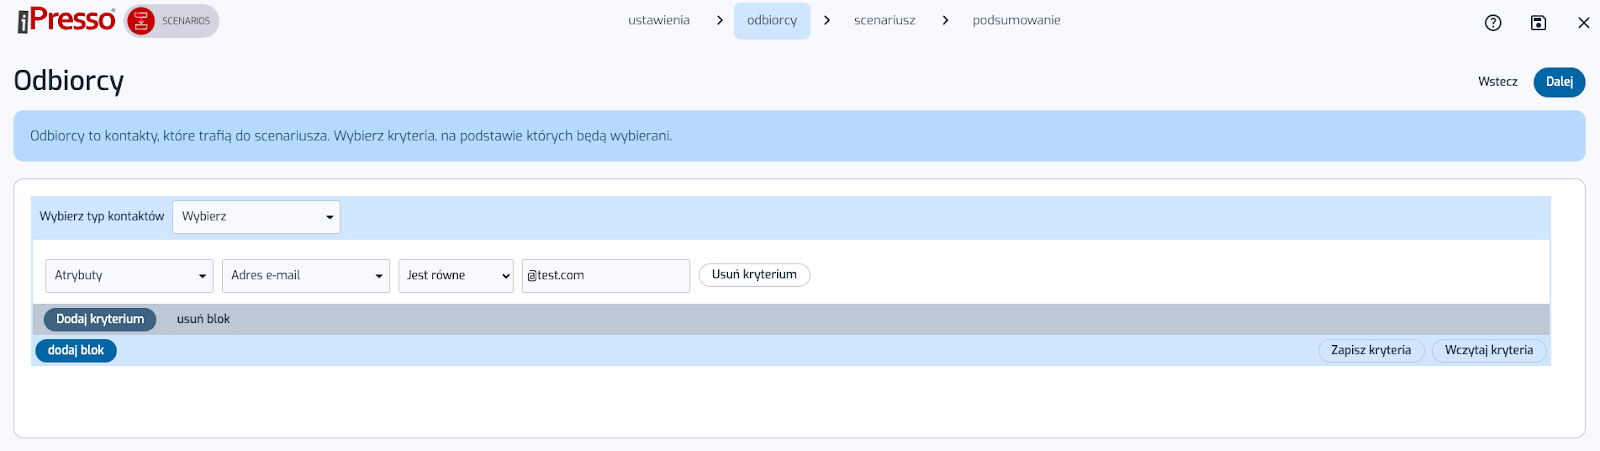Open the Wybierz typ kontaktów dropdown

click(256, 217)
